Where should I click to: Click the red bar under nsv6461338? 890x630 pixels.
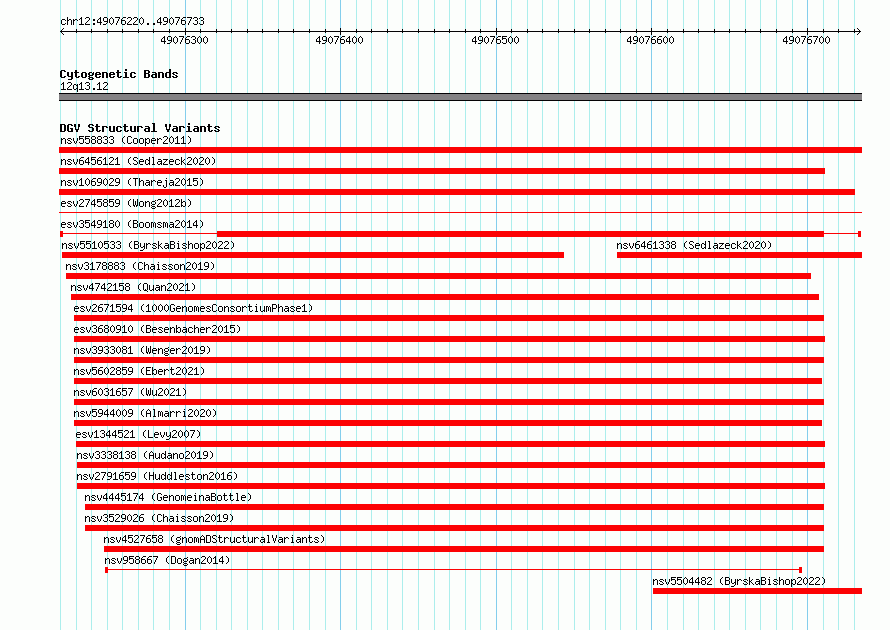[740, 255]
